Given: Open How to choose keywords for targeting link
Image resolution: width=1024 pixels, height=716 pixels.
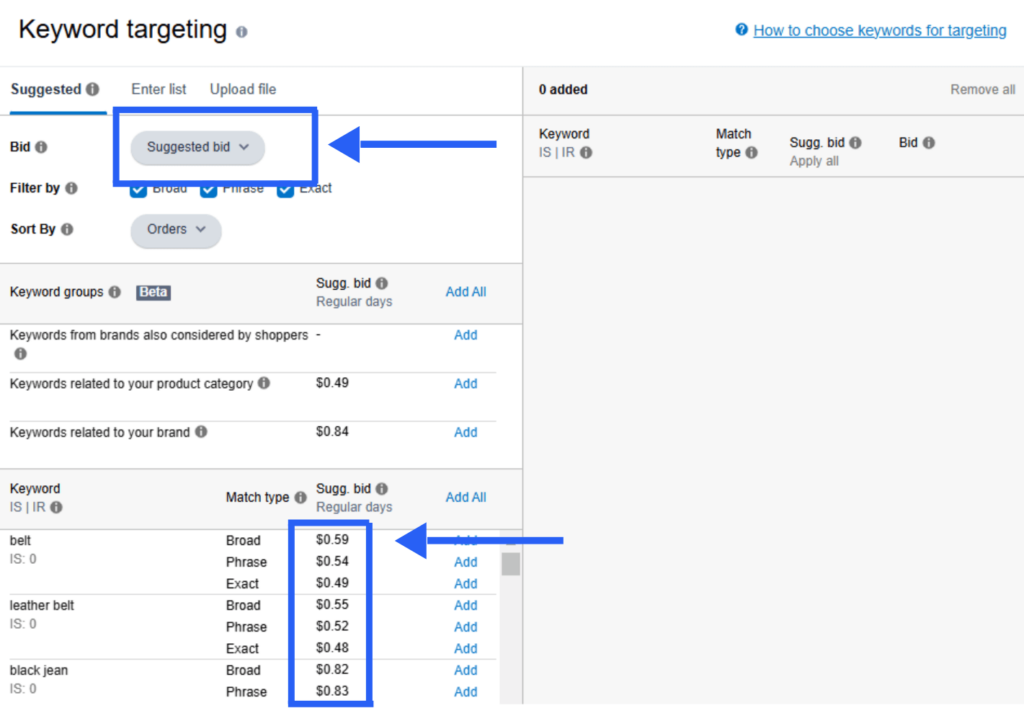Looking at the screenshot, I should (x=879, y=30).
